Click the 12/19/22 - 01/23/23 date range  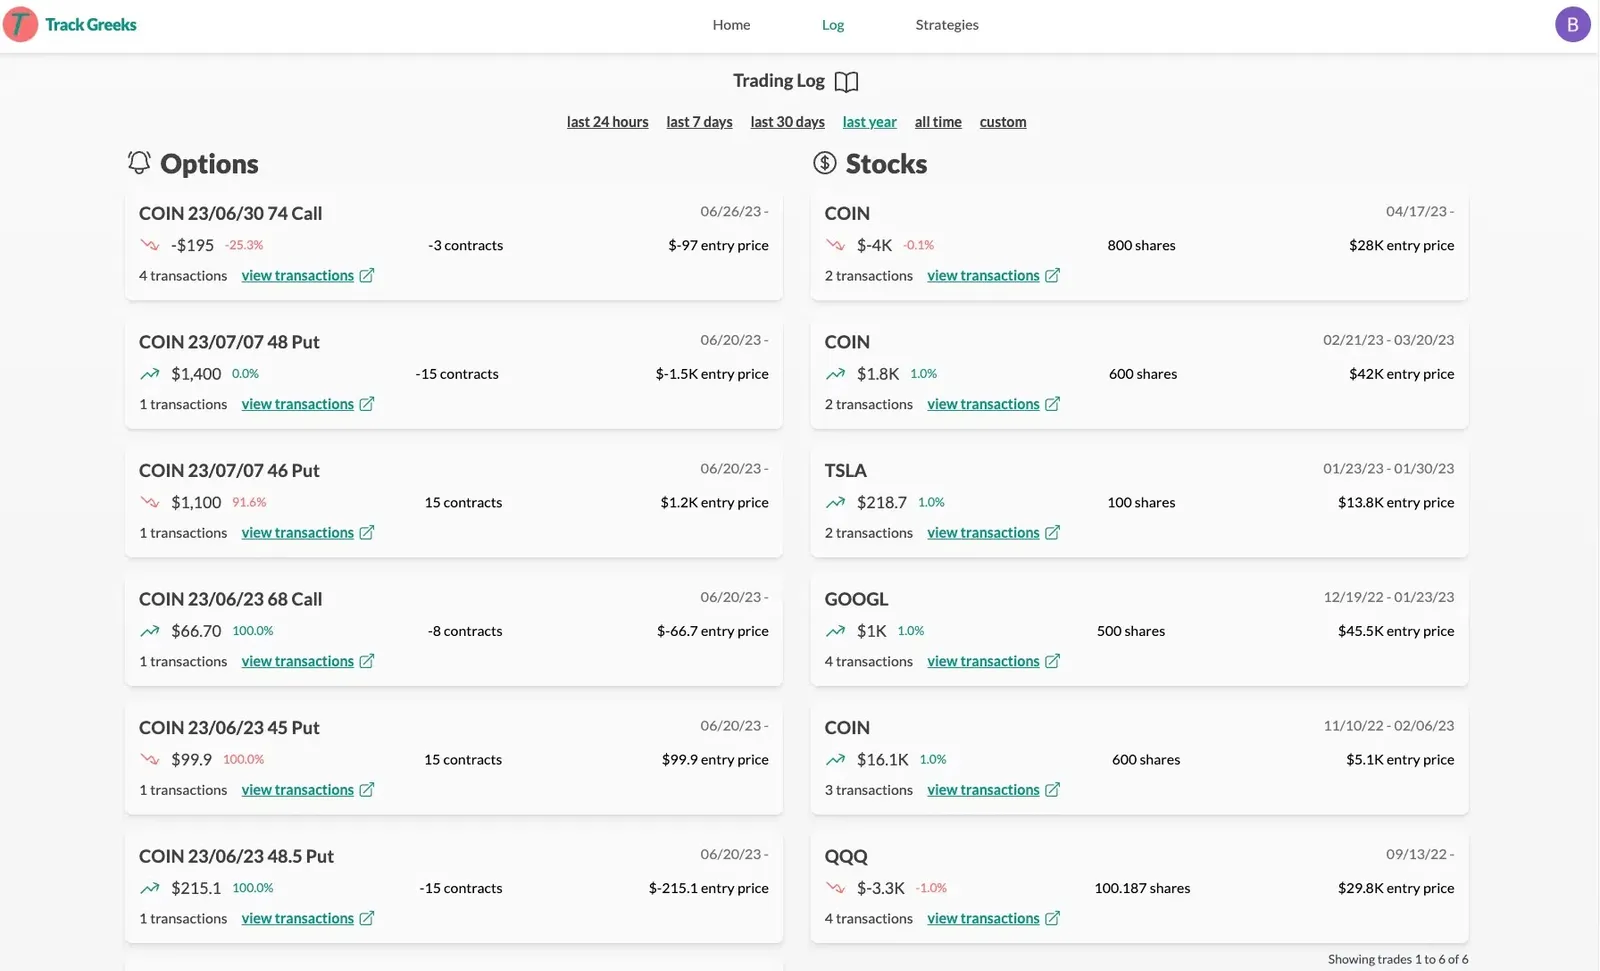(x=1389, y=597)
